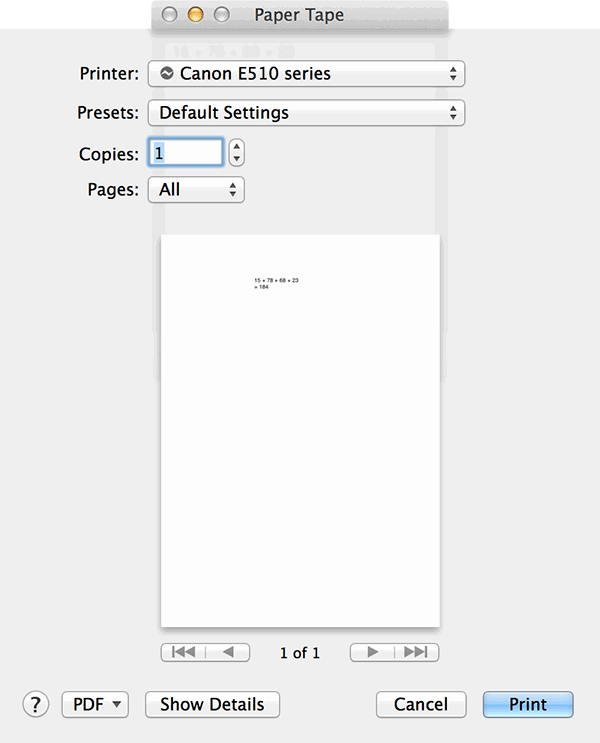Go to next page of preview
The image size is (600, 743).
tap(372, 652)
